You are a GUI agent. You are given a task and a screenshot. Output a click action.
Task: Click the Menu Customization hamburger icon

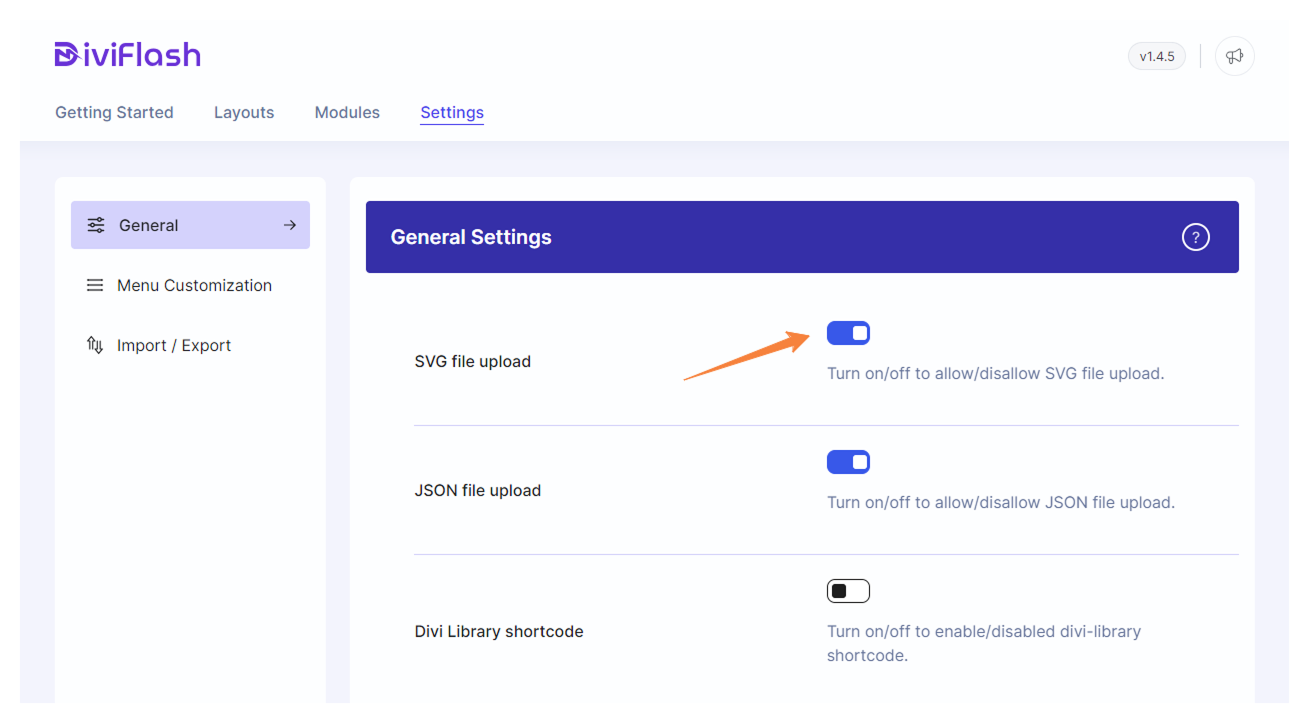(x=95, y=285)
